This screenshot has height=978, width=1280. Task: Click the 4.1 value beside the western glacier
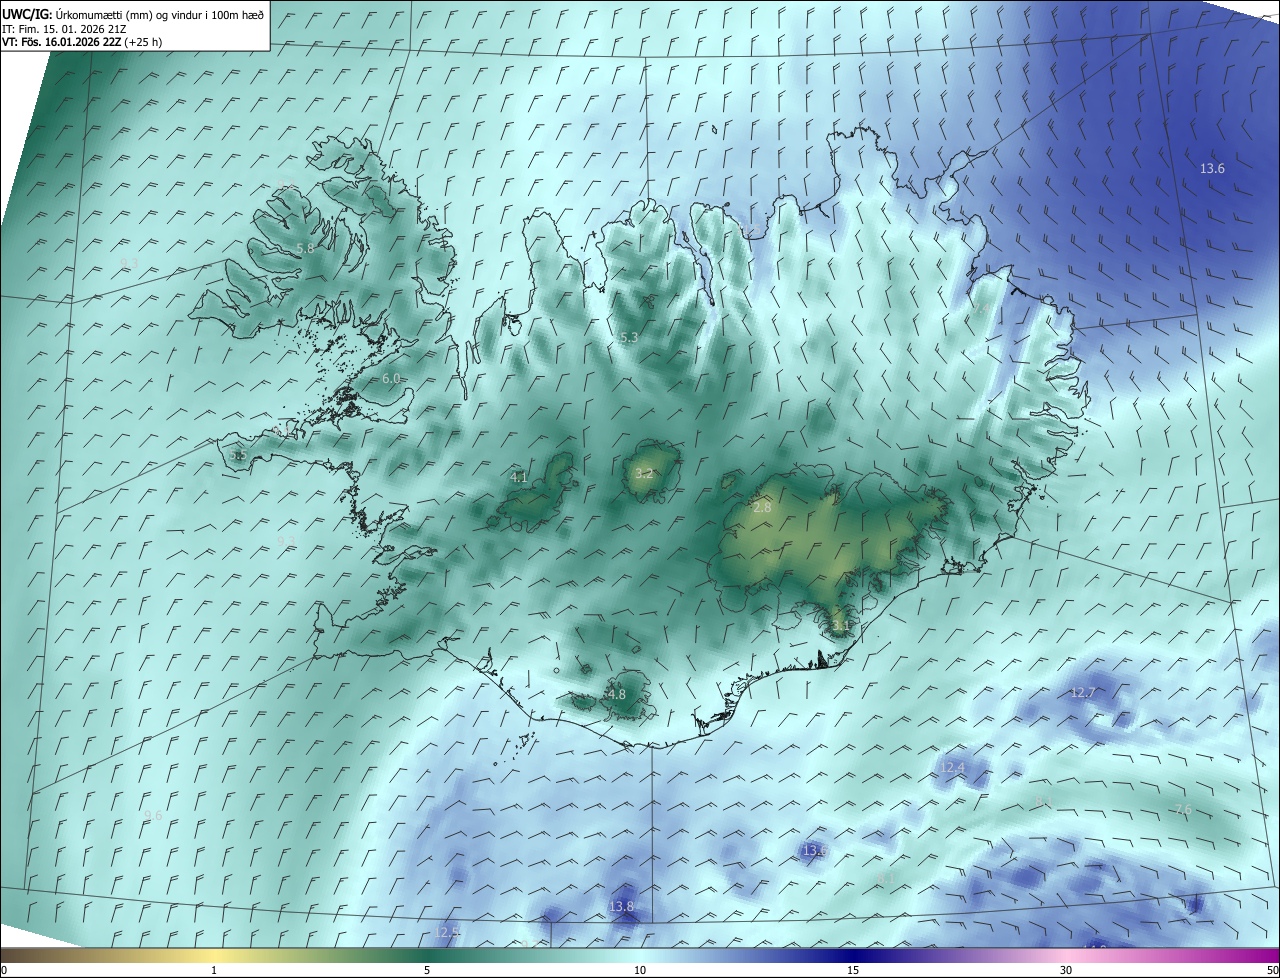coord(519,477)
